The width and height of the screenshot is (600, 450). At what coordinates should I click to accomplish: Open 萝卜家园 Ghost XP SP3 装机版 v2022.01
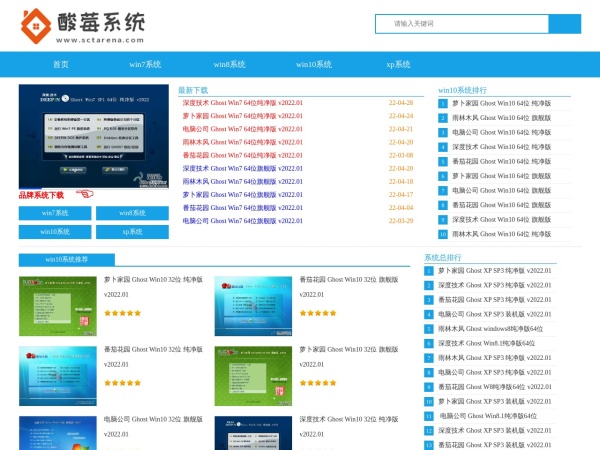point(495,401)
